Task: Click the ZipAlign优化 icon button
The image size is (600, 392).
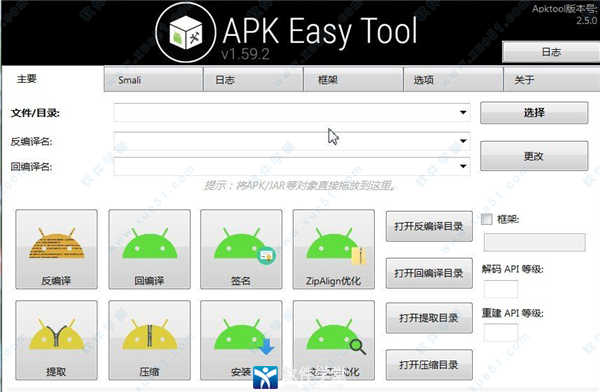Action: point(334,249)
